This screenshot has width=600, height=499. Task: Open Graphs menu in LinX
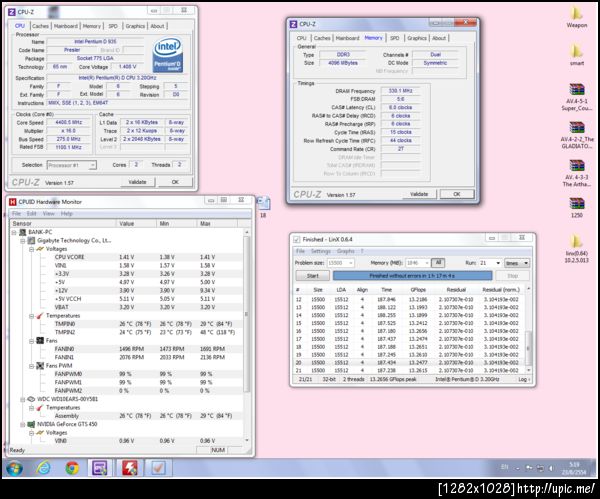tap(346, 251)
